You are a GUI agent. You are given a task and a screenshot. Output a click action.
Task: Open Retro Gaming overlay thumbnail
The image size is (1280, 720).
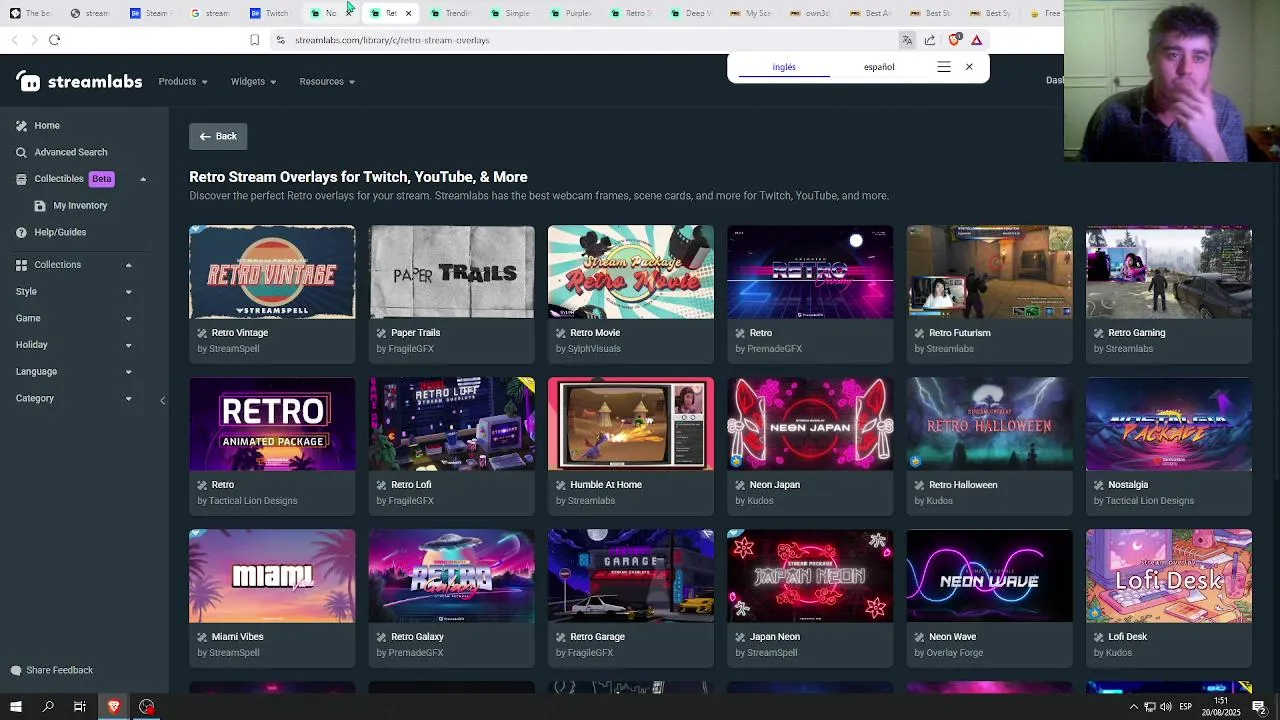tap(1168, 272)
